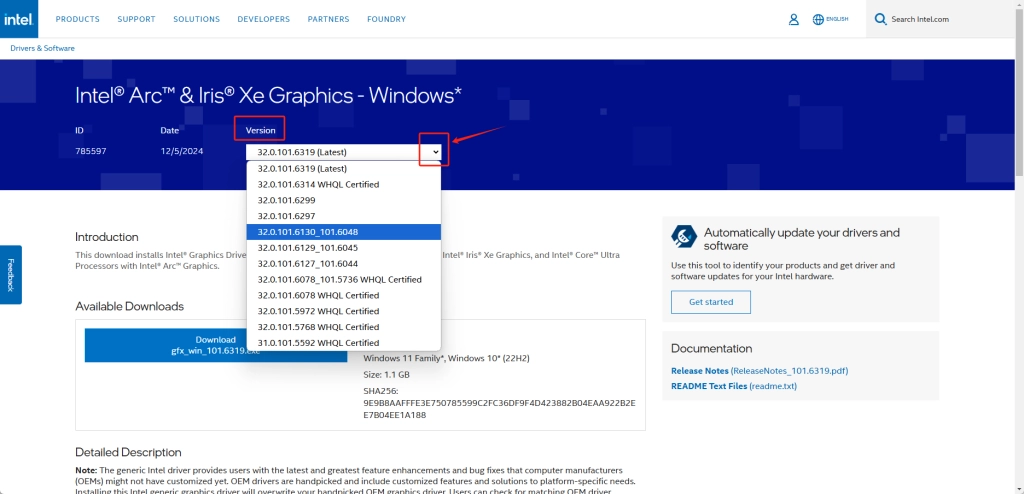This screenshot has height=494, width=1024.
Task: Click the page title Intel Arc & Iris Xe Graphics
Action: [268, 95]
